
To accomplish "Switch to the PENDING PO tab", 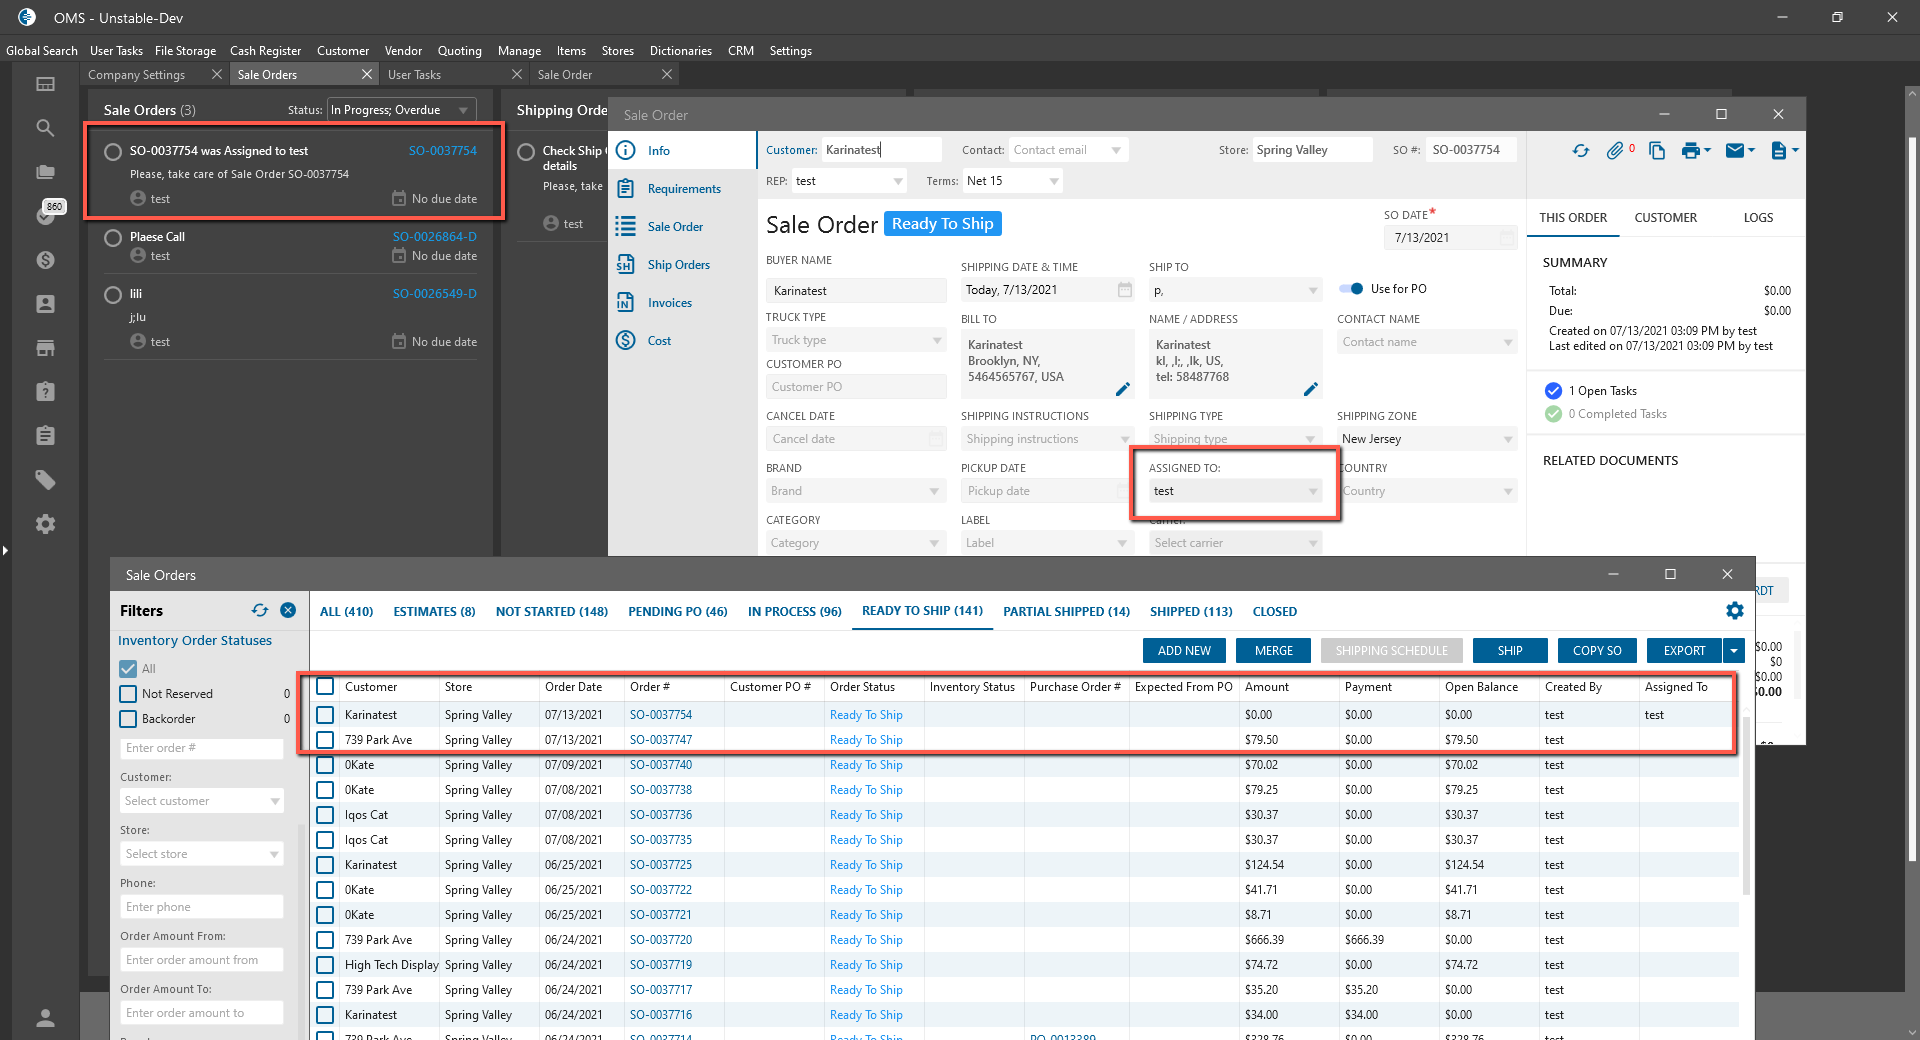I will [677, 611].
